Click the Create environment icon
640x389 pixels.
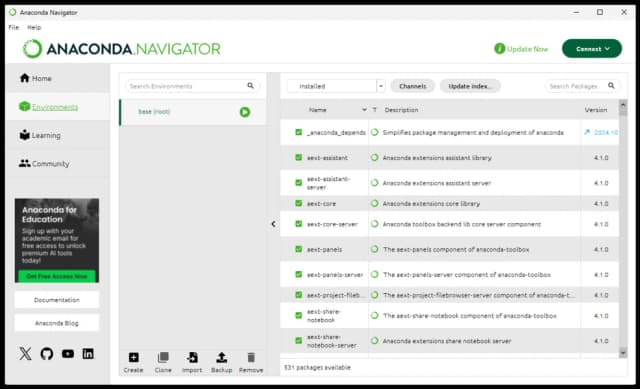pyautogui.click(x=133, y=358)
